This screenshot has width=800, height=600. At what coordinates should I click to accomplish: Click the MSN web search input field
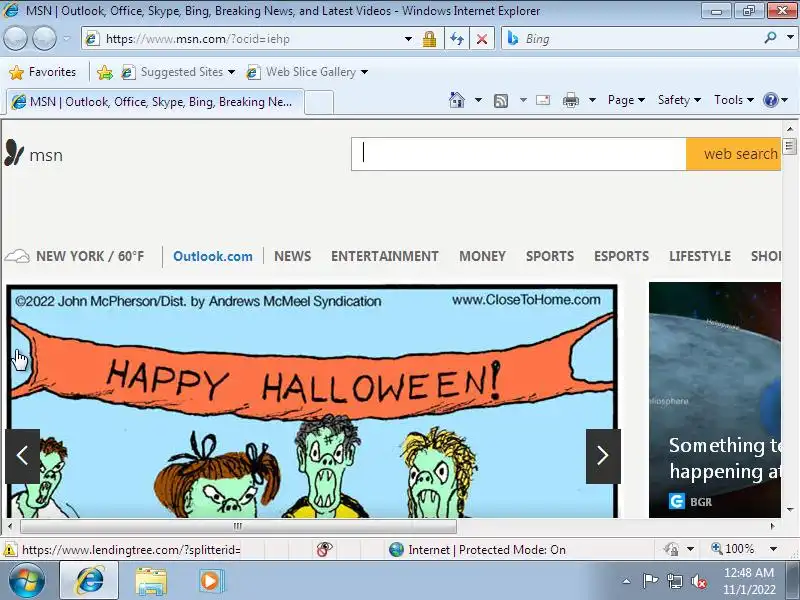518,154
